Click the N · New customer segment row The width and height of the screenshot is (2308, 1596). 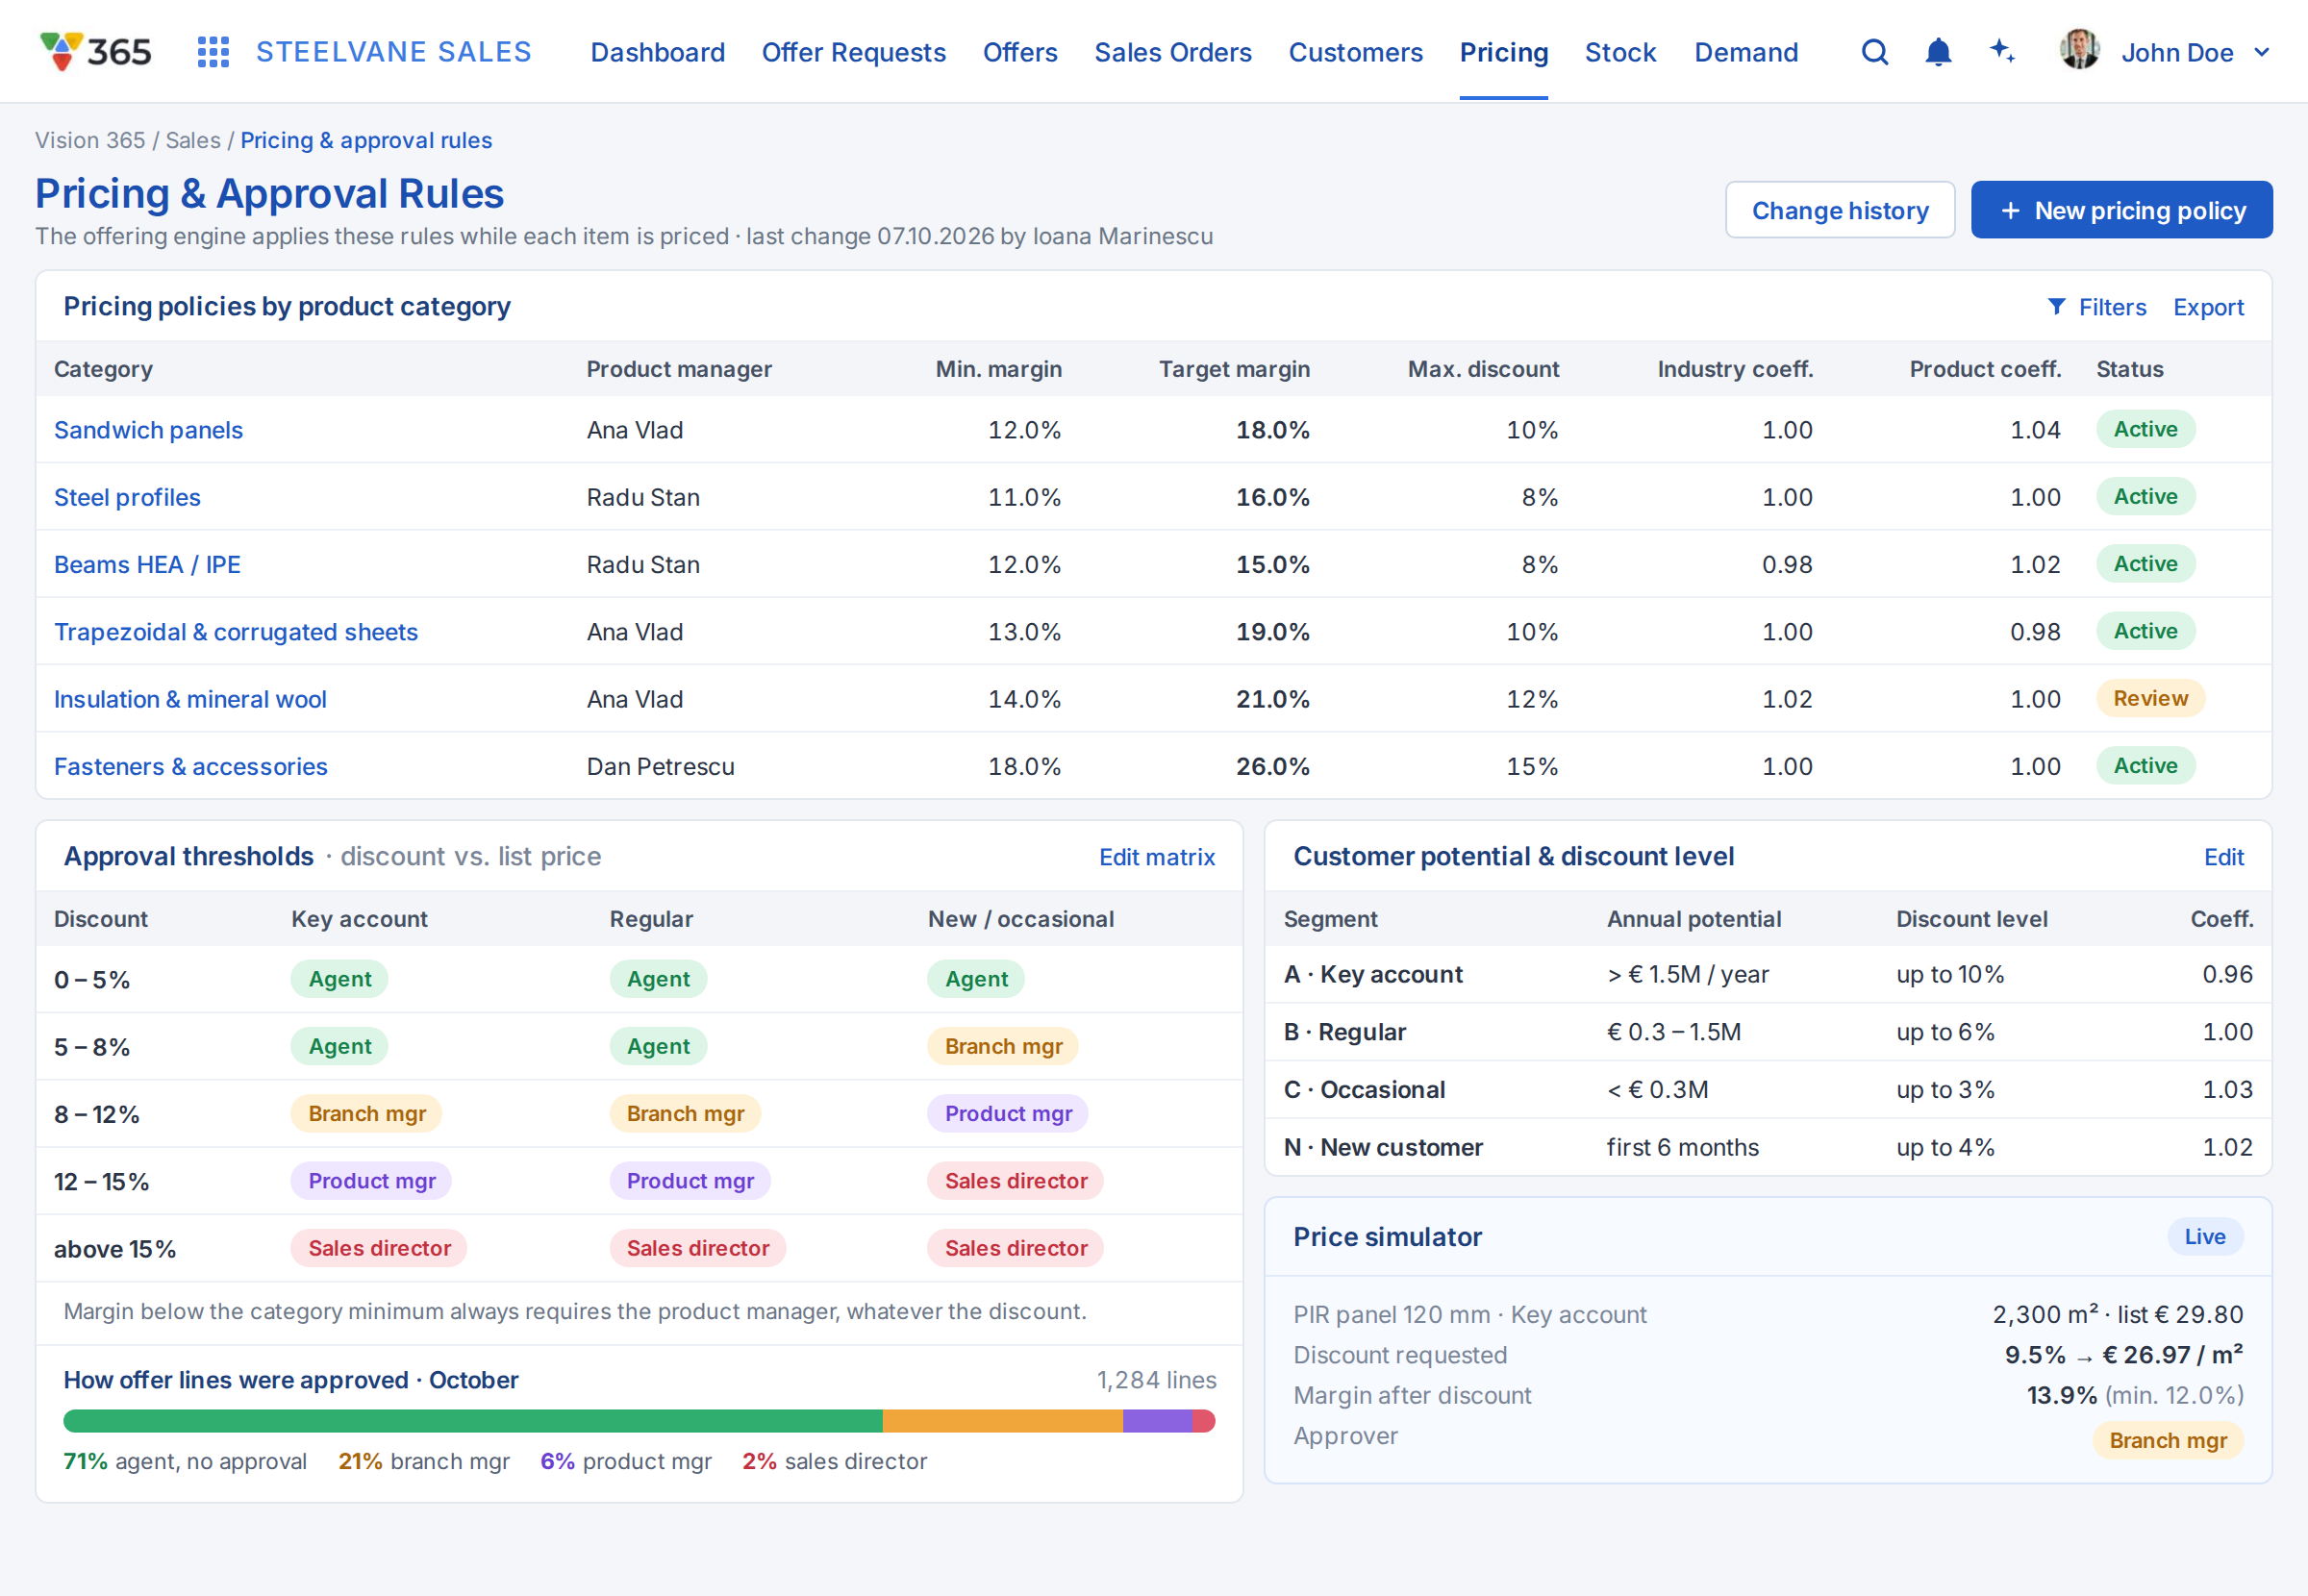coord(1767,1147)
